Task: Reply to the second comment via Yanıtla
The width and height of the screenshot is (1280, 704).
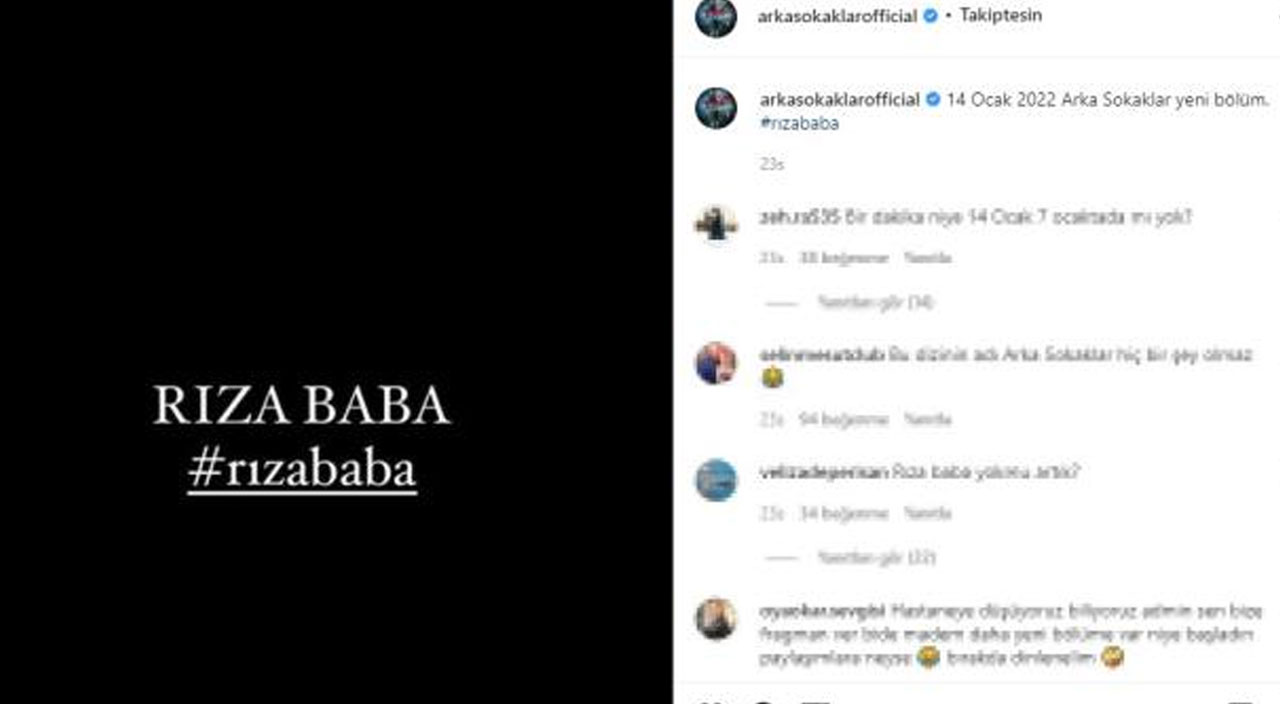Action: [x=928, y=420]
